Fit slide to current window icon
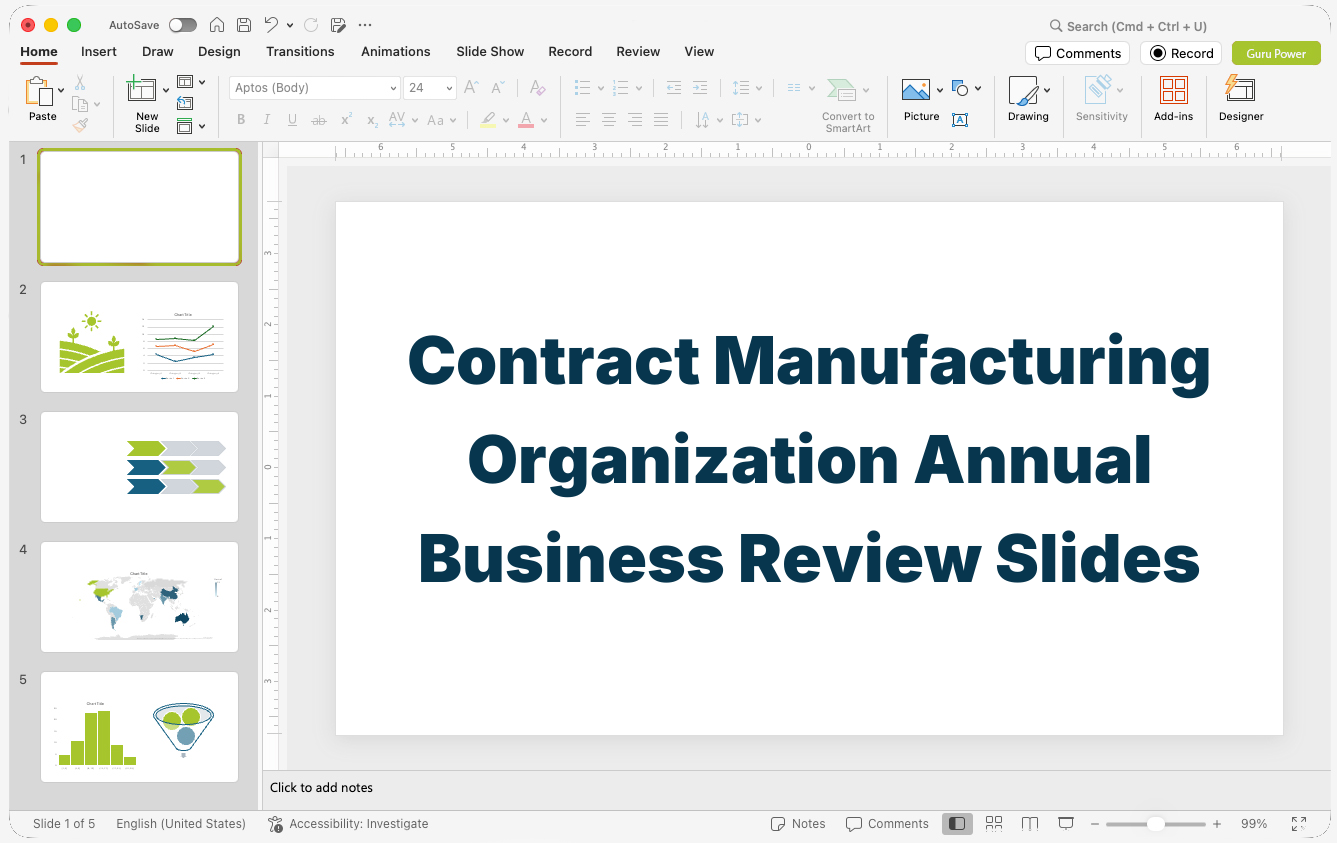 1298,824
